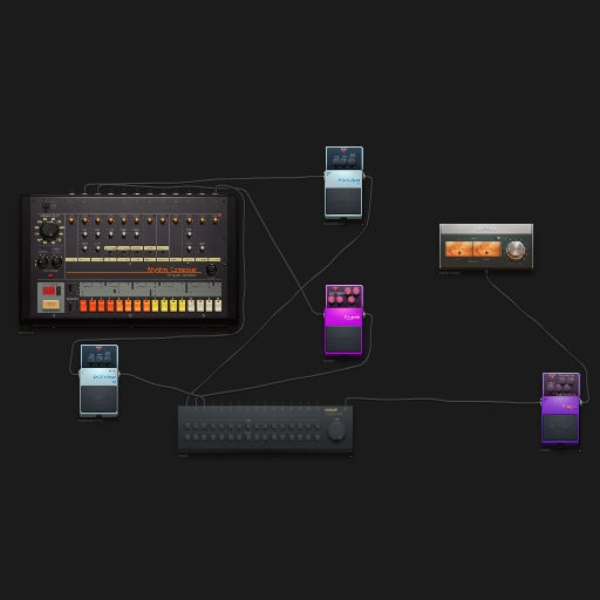Stomp the footswitch of the top light-blue pedal
The image size is (600, 600).
[343, 201]
